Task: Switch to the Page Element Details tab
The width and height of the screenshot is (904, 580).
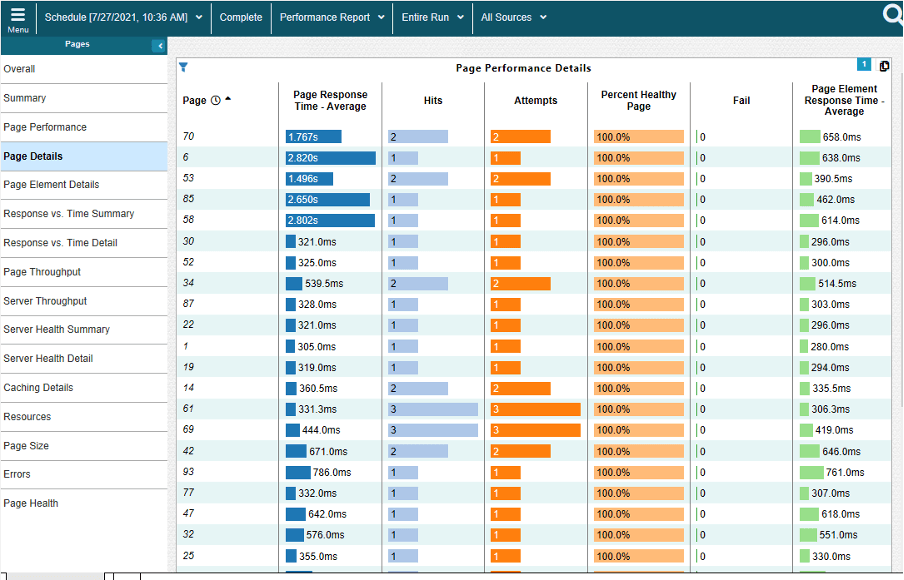Action: [x=51, y=185]
